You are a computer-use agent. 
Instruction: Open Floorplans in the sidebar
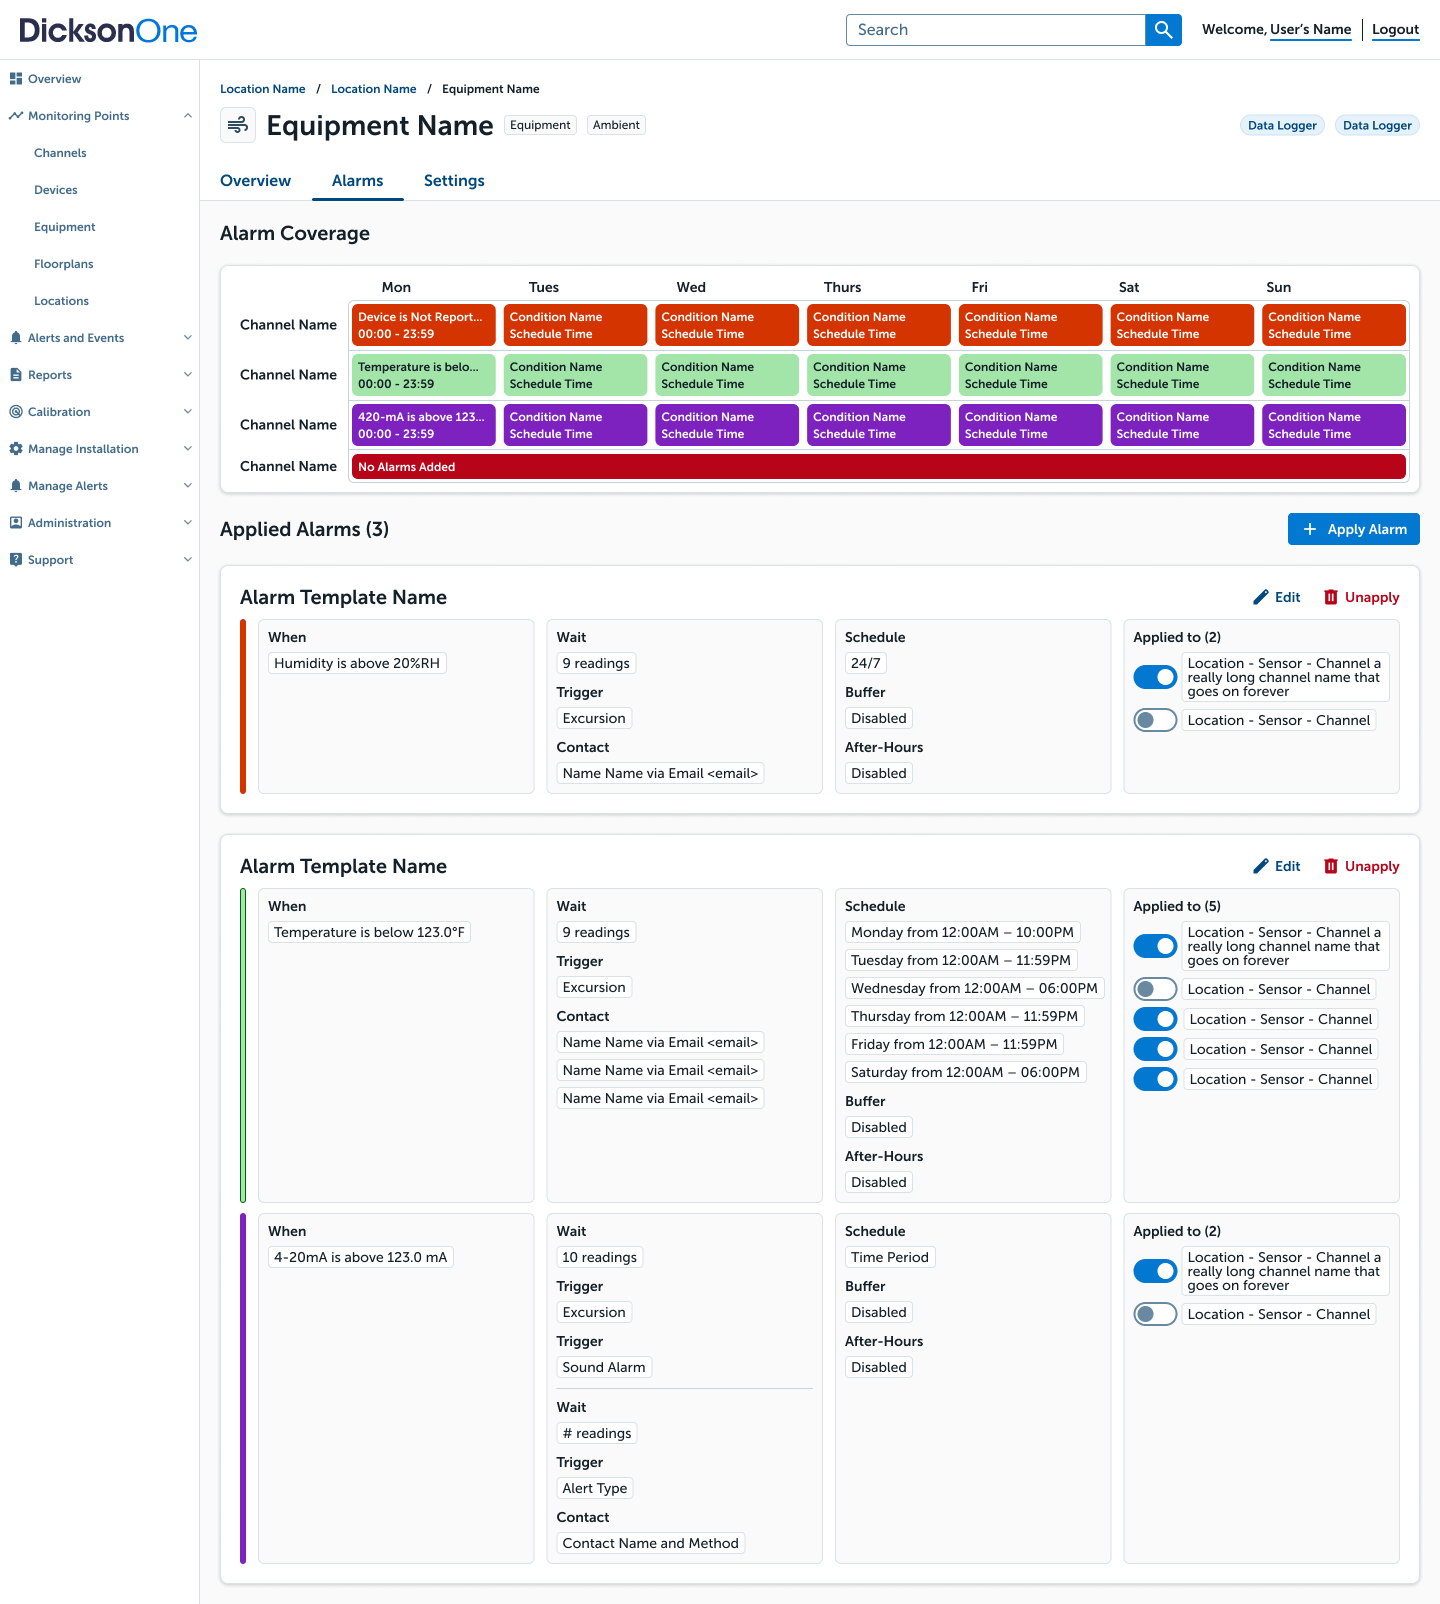point(64,264)
